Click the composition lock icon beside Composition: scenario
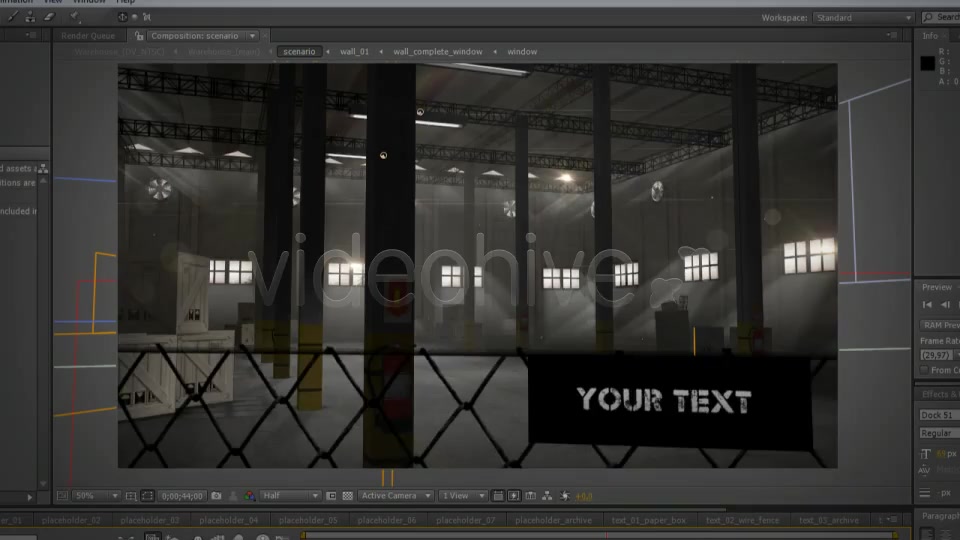Screen dimensions: 960x540 [139, 36]
